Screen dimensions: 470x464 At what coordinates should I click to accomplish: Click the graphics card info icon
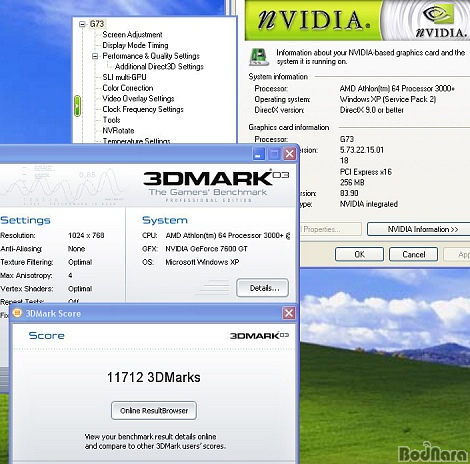(x=258, y=57)
